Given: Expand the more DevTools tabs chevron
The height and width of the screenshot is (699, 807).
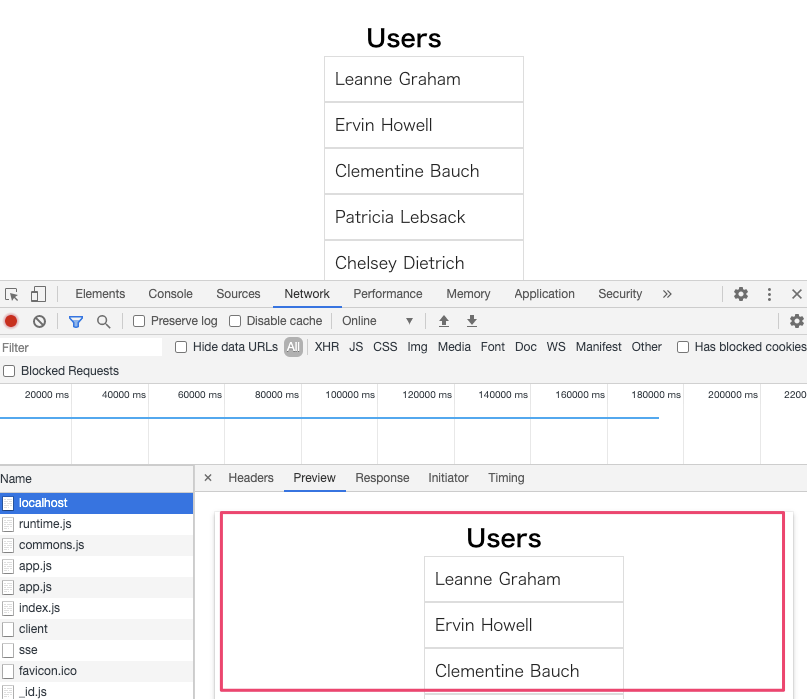Looking at the screenshot, I should pos(667,294).
